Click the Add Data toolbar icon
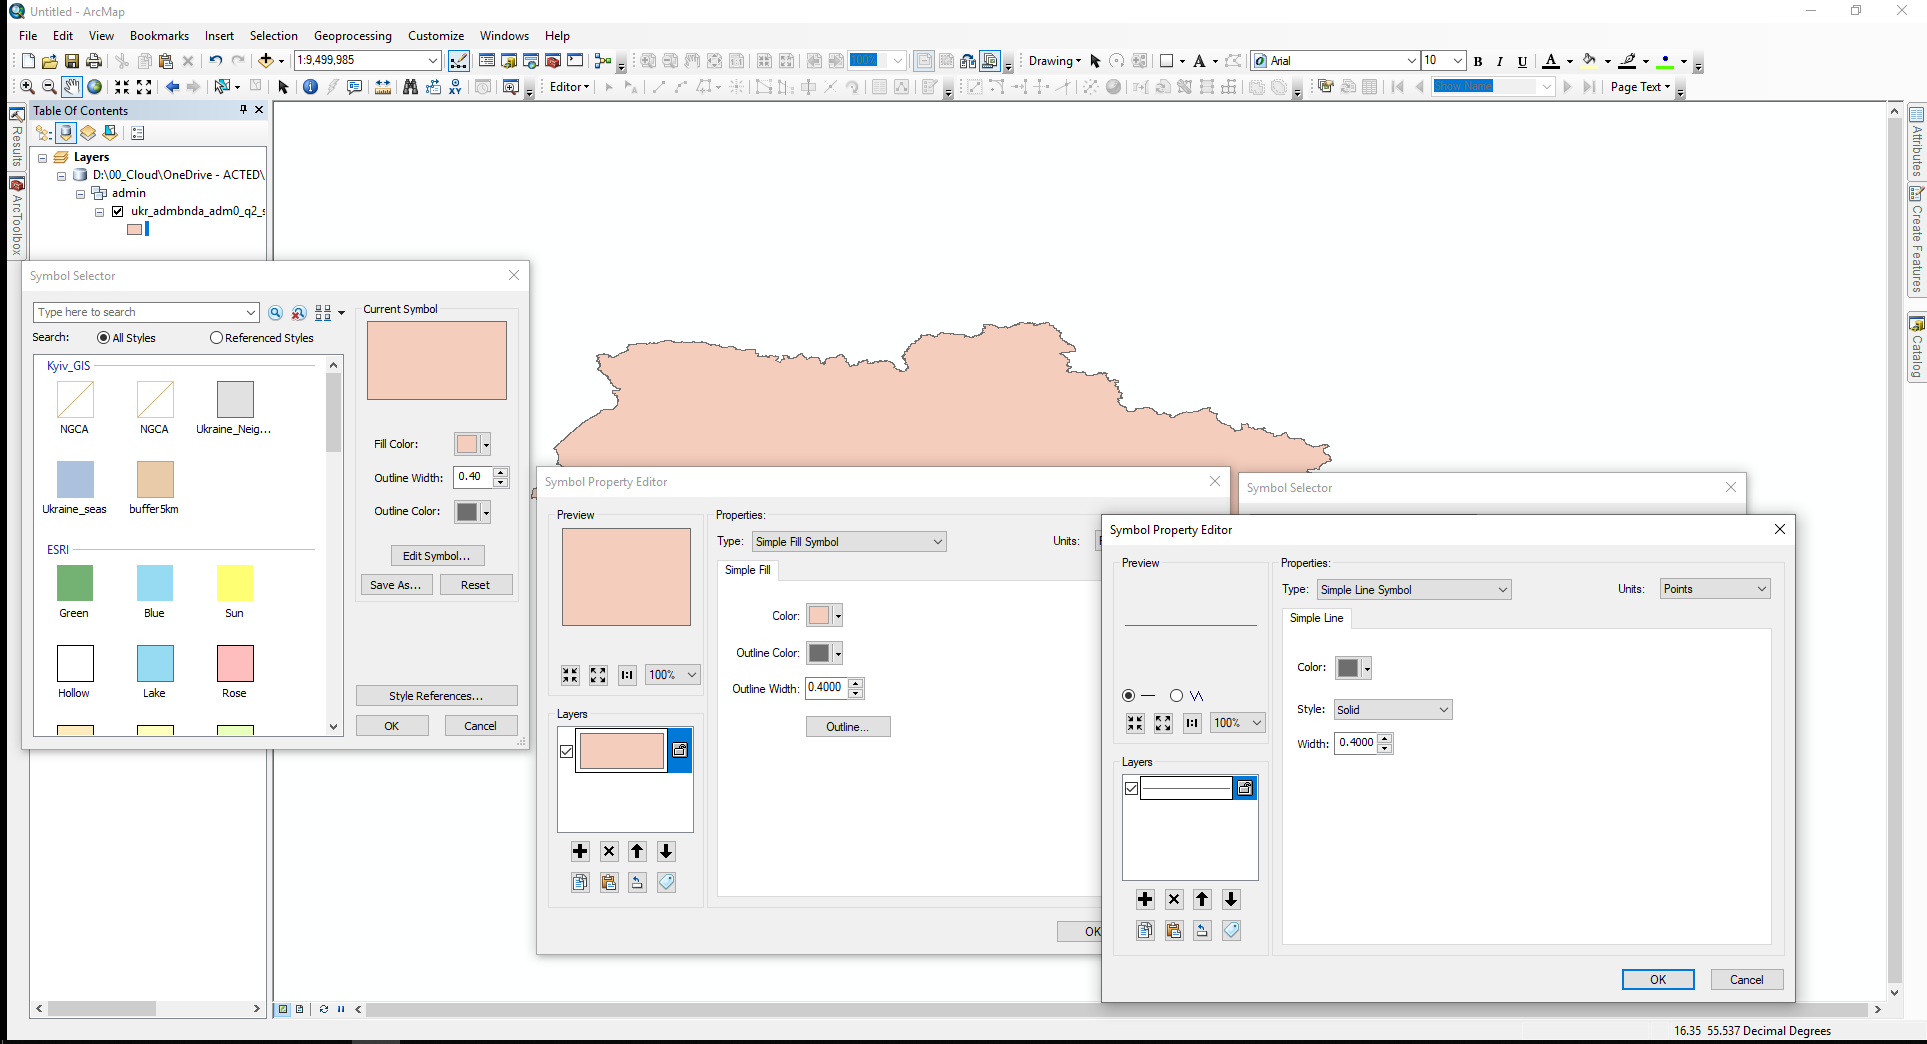The width and height of the screenshot is (1927, 1044). (x=266, y=61)
